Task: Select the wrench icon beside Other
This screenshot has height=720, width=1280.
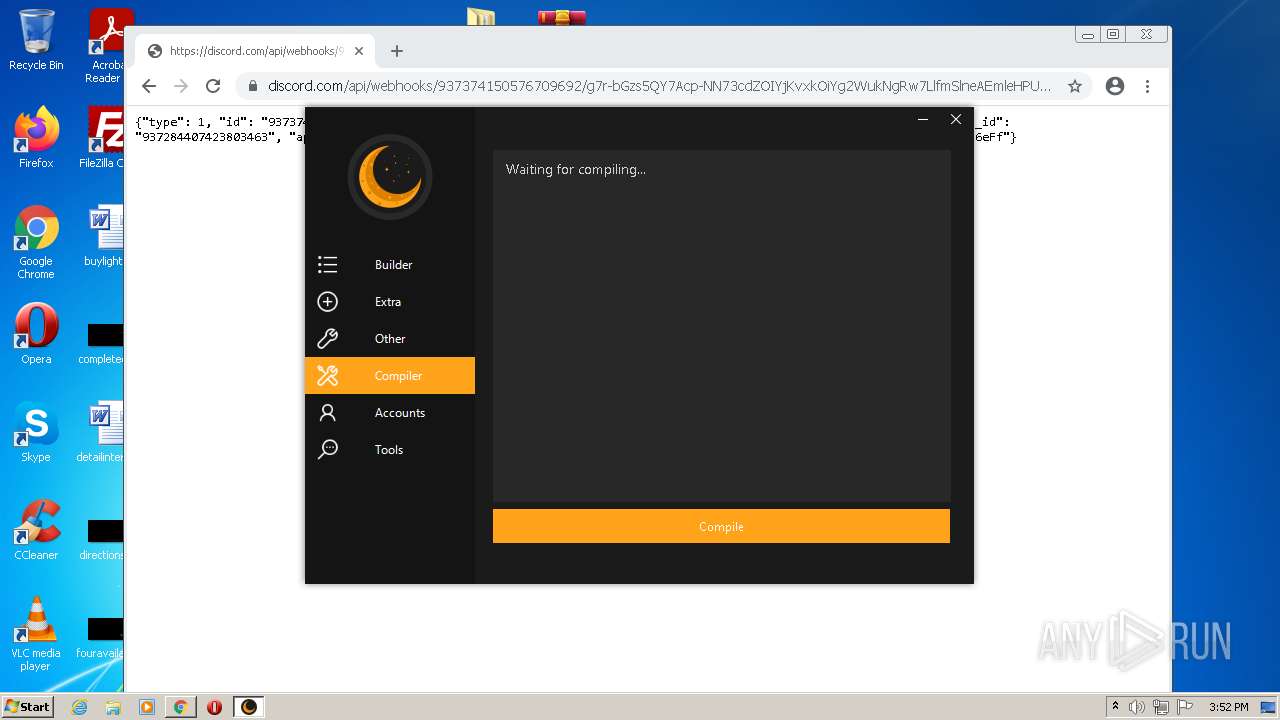Action: click(327, 339)
